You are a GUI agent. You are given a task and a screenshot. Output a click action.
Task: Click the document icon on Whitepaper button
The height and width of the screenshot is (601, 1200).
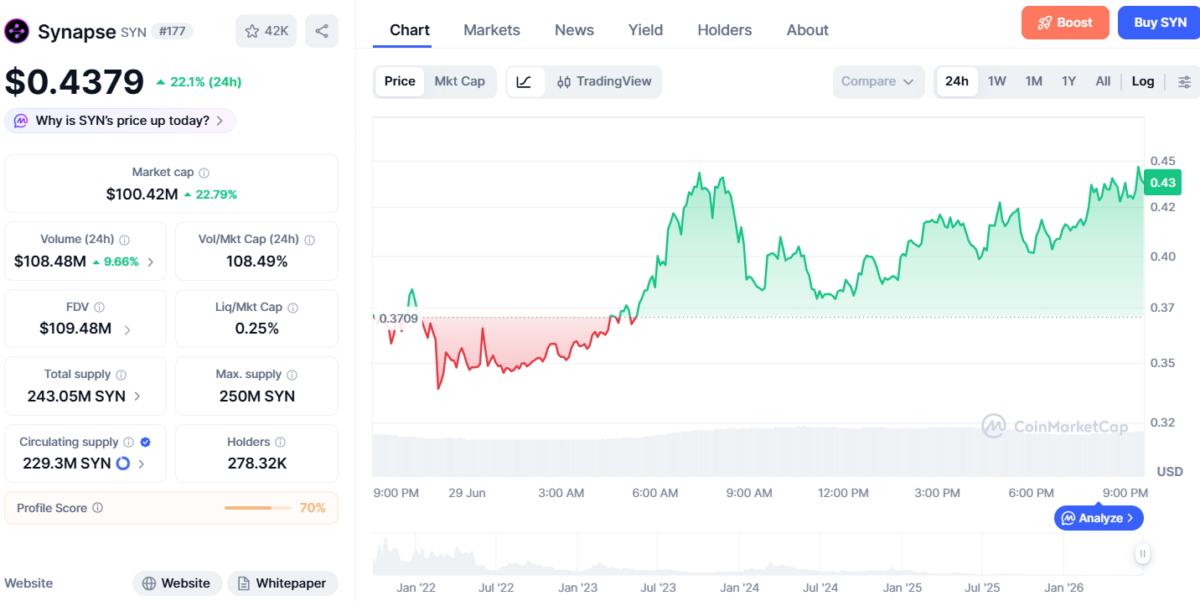(244, 583)
